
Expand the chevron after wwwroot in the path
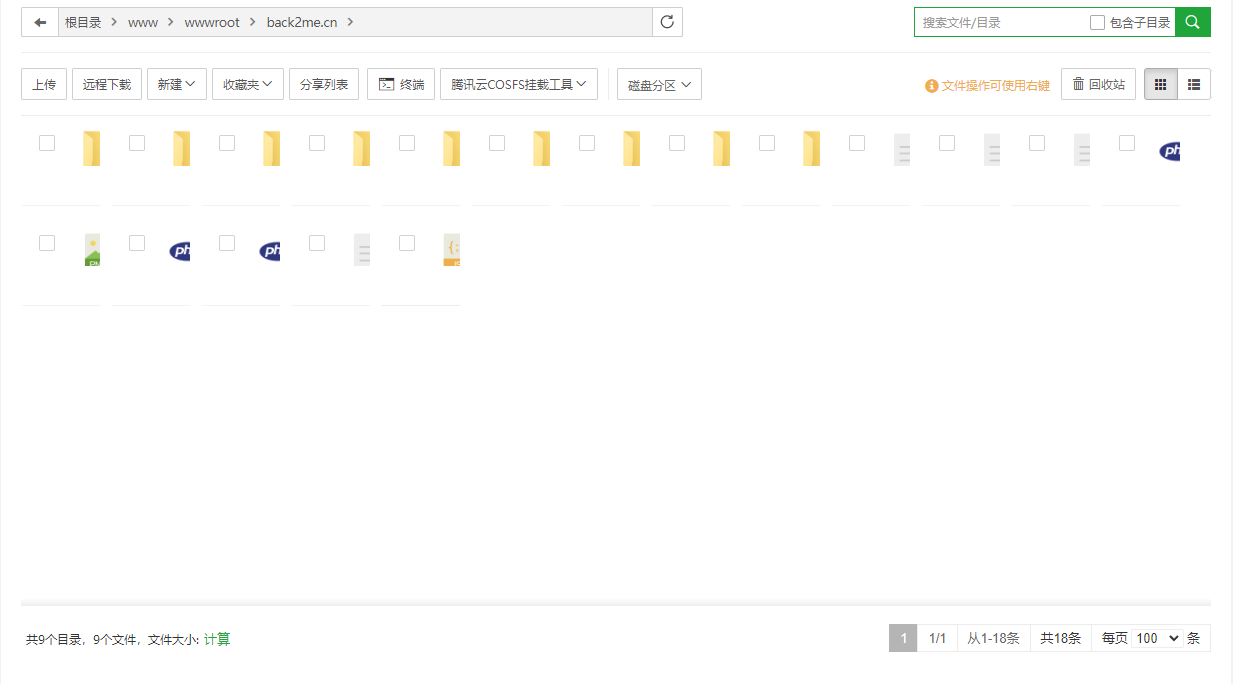click(253, 22)
